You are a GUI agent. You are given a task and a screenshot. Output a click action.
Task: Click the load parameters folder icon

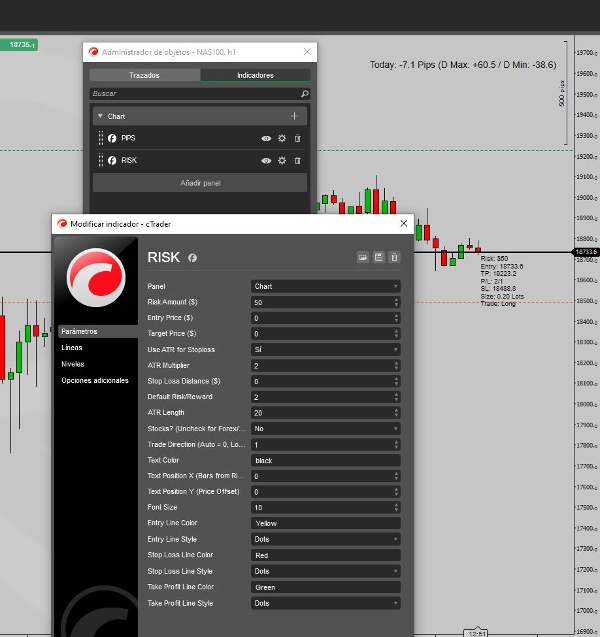(363, 257)
